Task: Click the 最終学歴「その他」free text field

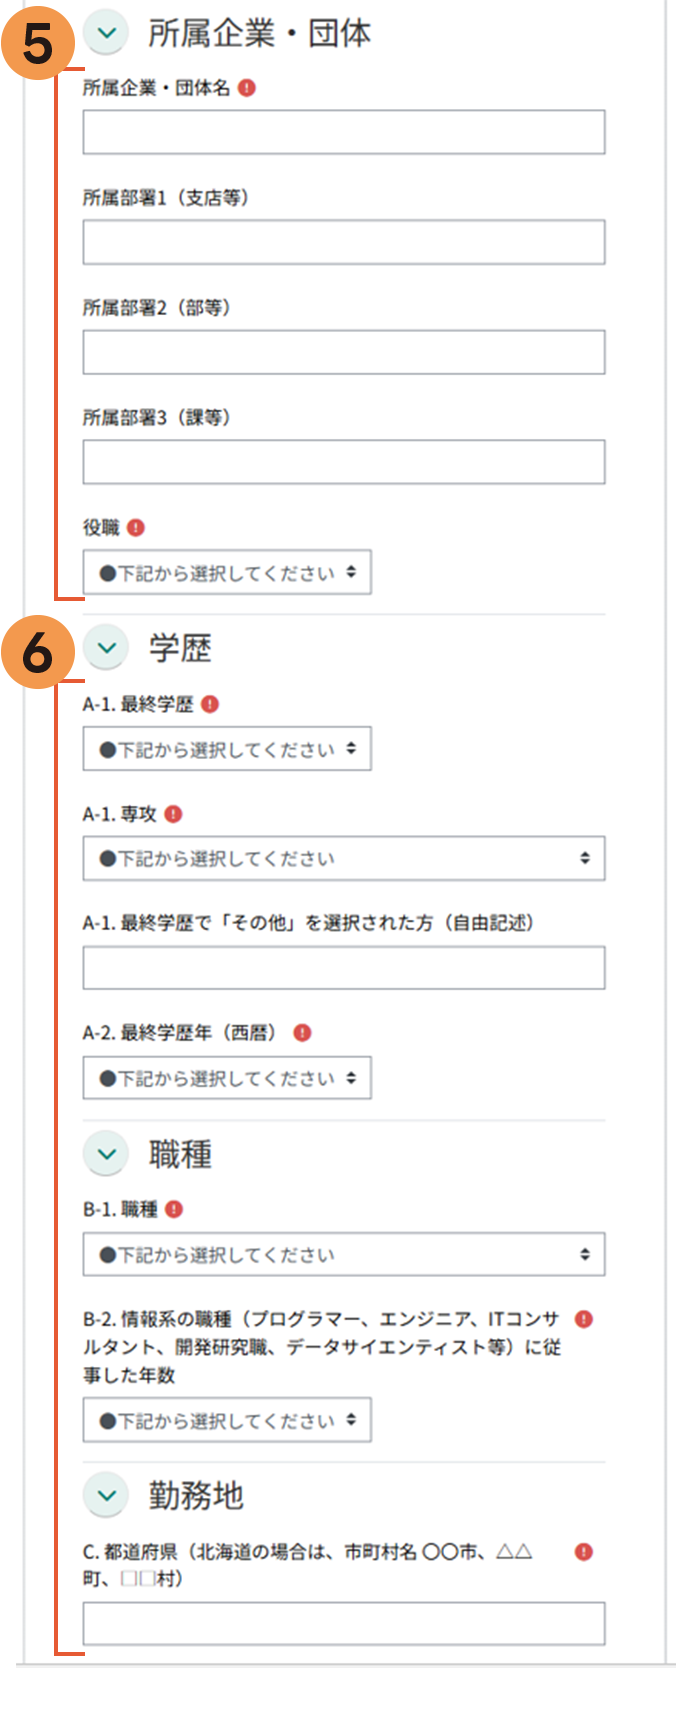Action: pyautogui.click(x=343, y=968)
